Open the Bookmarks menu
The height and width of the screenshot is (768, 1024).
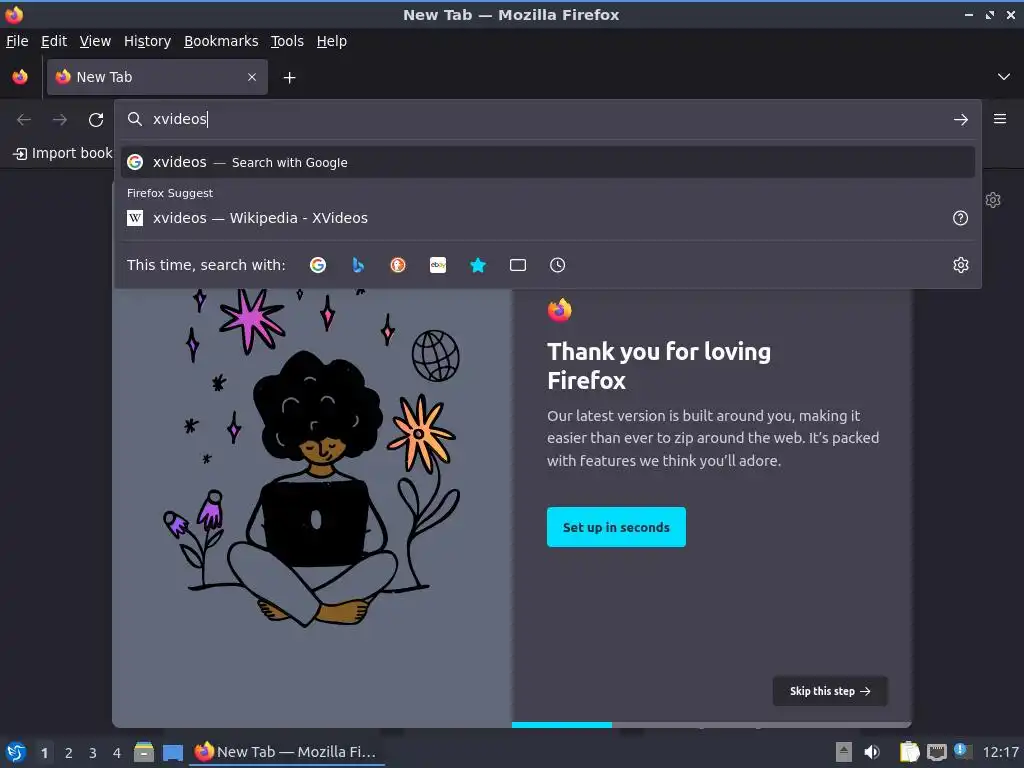point(221,41)
